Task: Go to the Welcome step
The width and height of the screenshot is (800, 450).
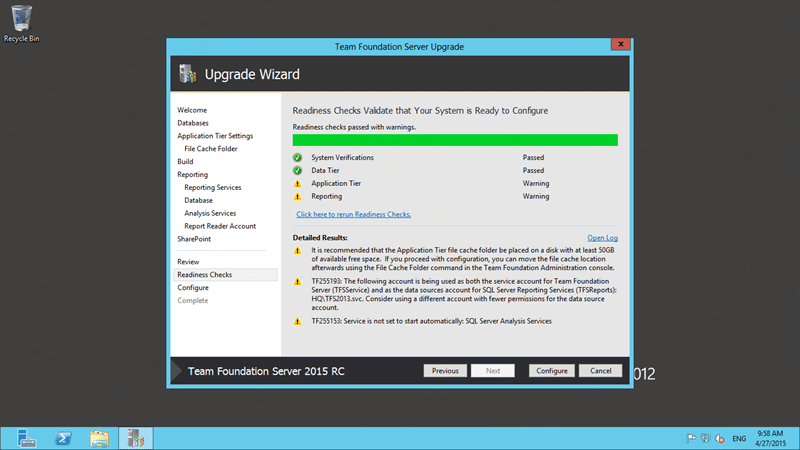Action: pos(192,110)
